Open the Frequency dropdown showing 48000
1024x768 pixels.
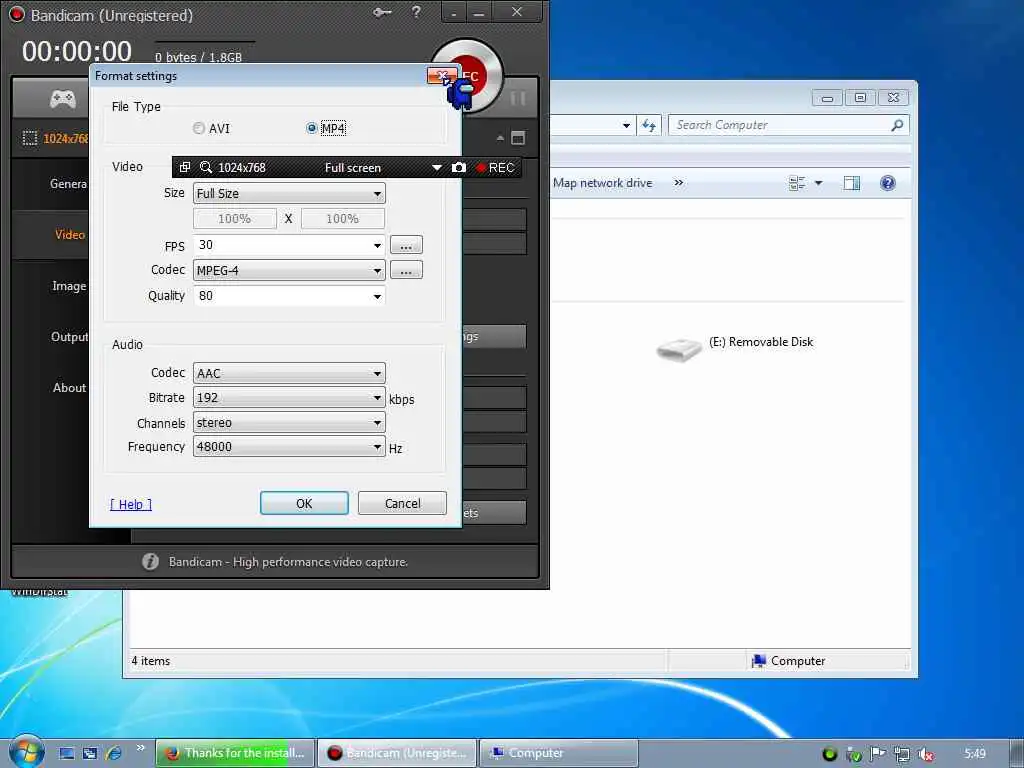click(289, 447)
